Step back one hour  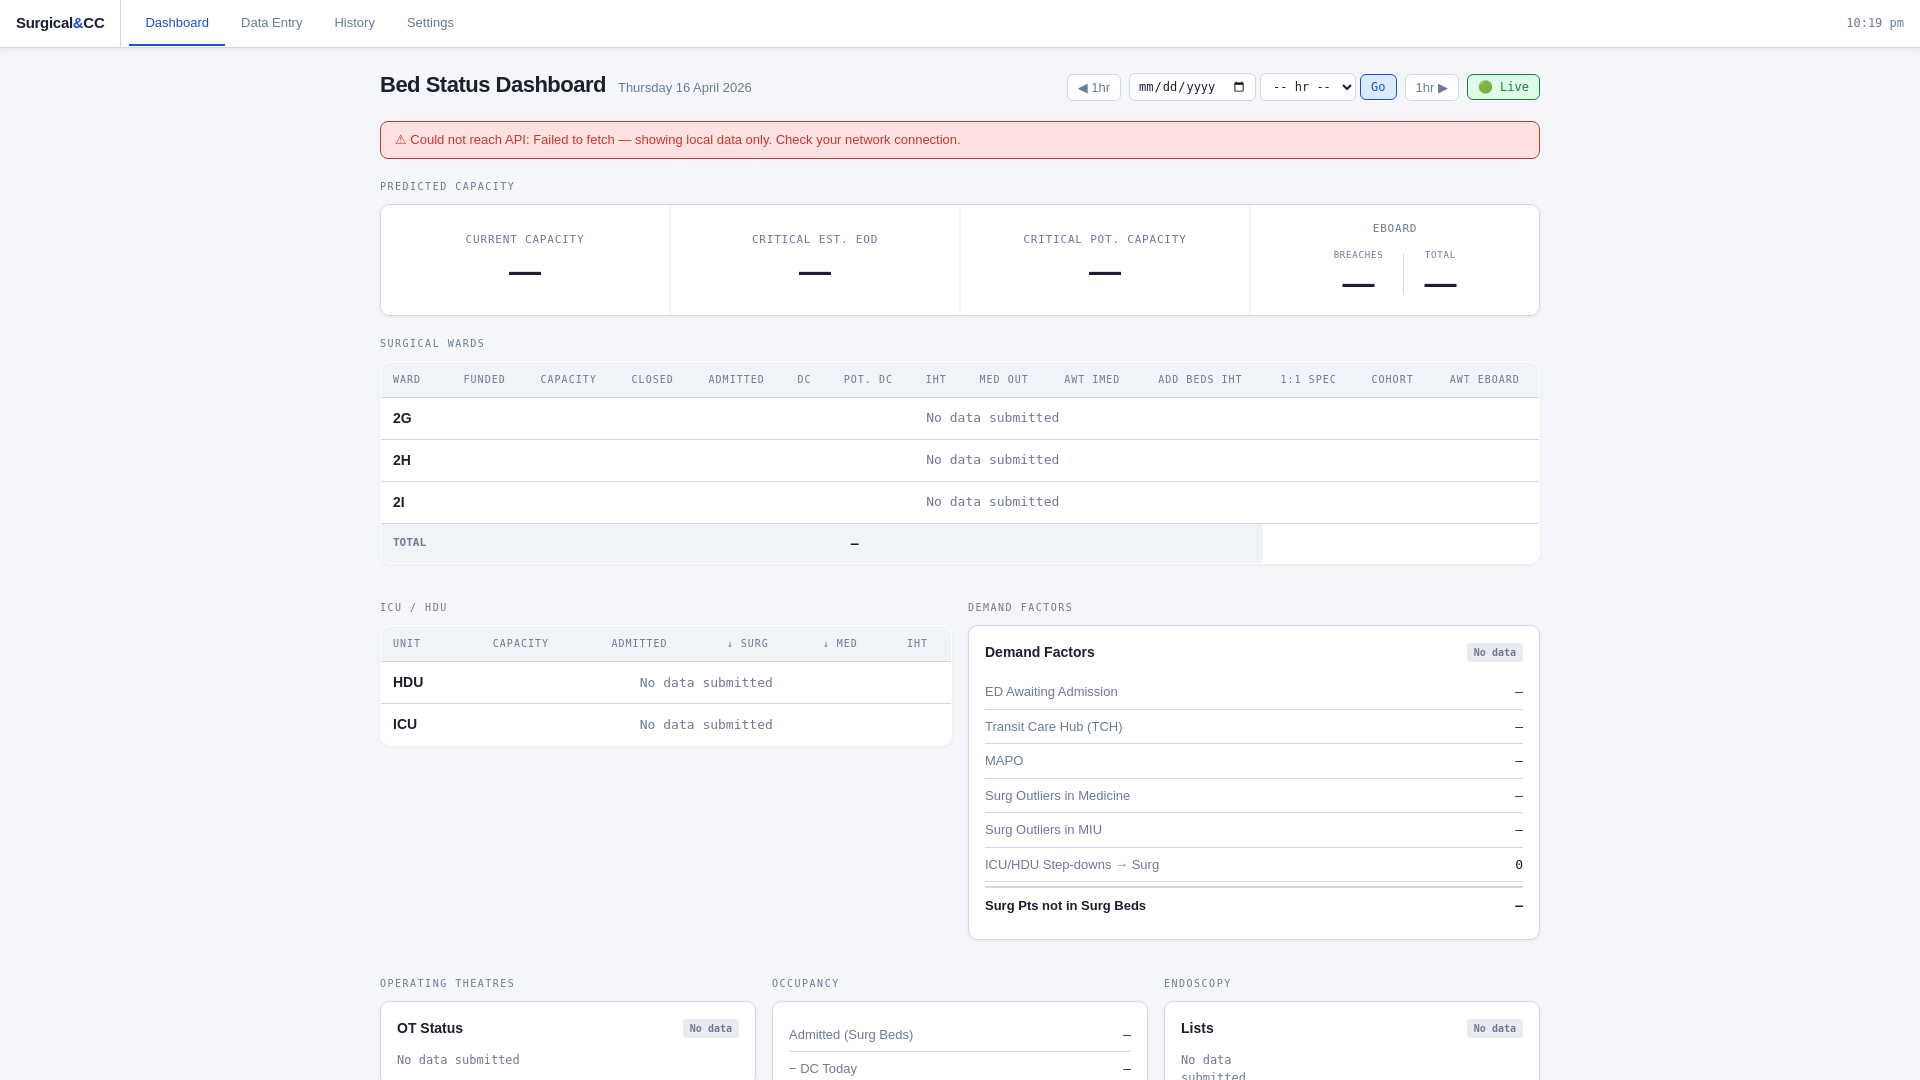pyautogui.click(x=1094, y=88)
